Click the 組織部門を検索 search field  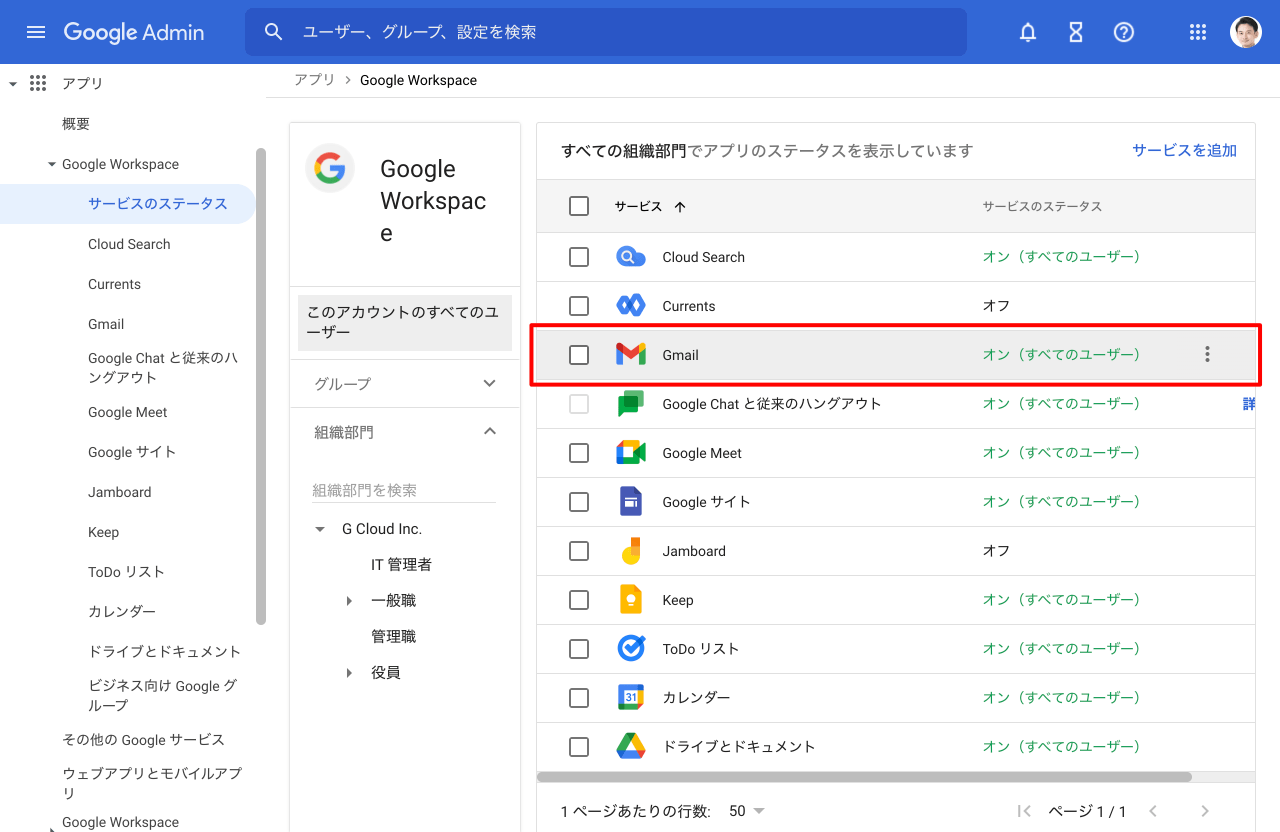[x=403, y=490]
